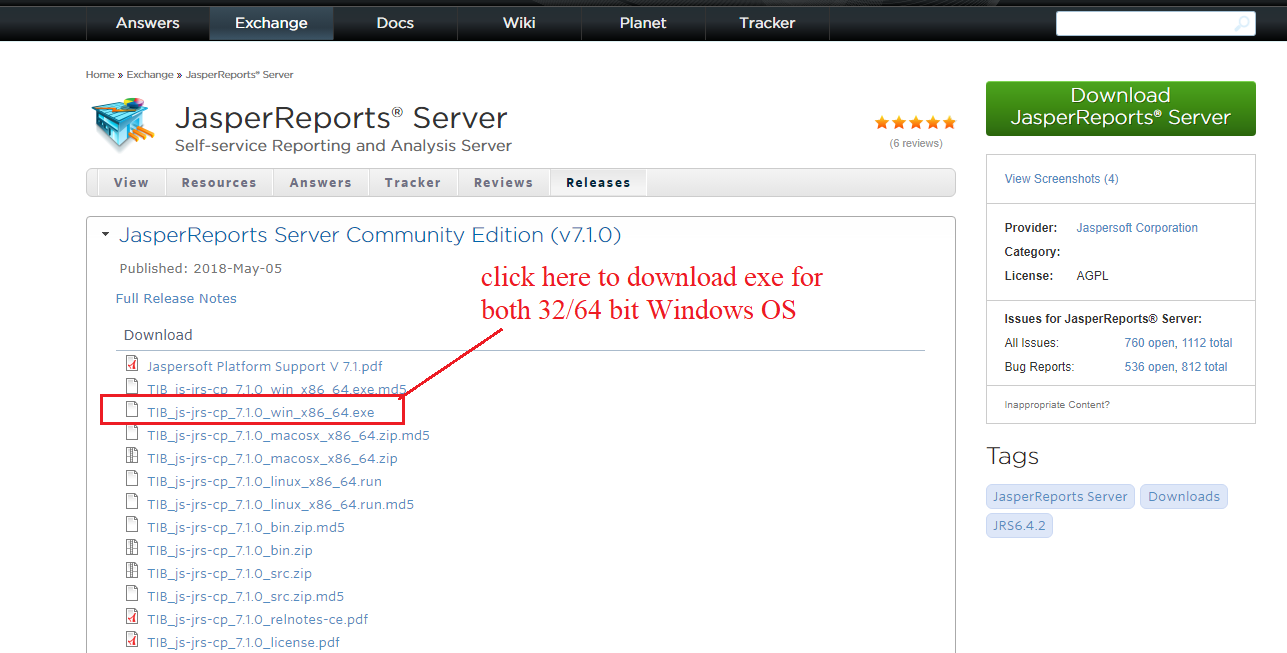1287x653 pixels.
Task: Open the Docs menu item
Action: [395, 23]
